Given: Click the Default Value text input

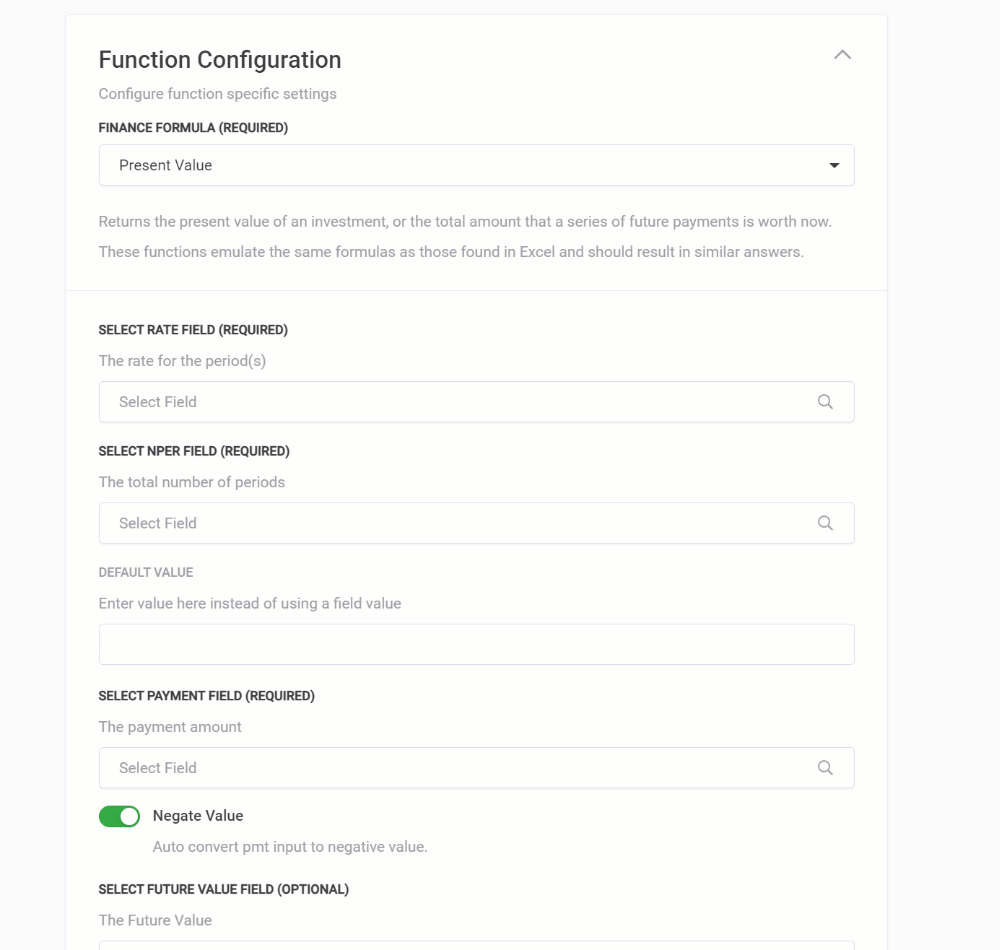Looking at the screenshot, I should (476, 645).
